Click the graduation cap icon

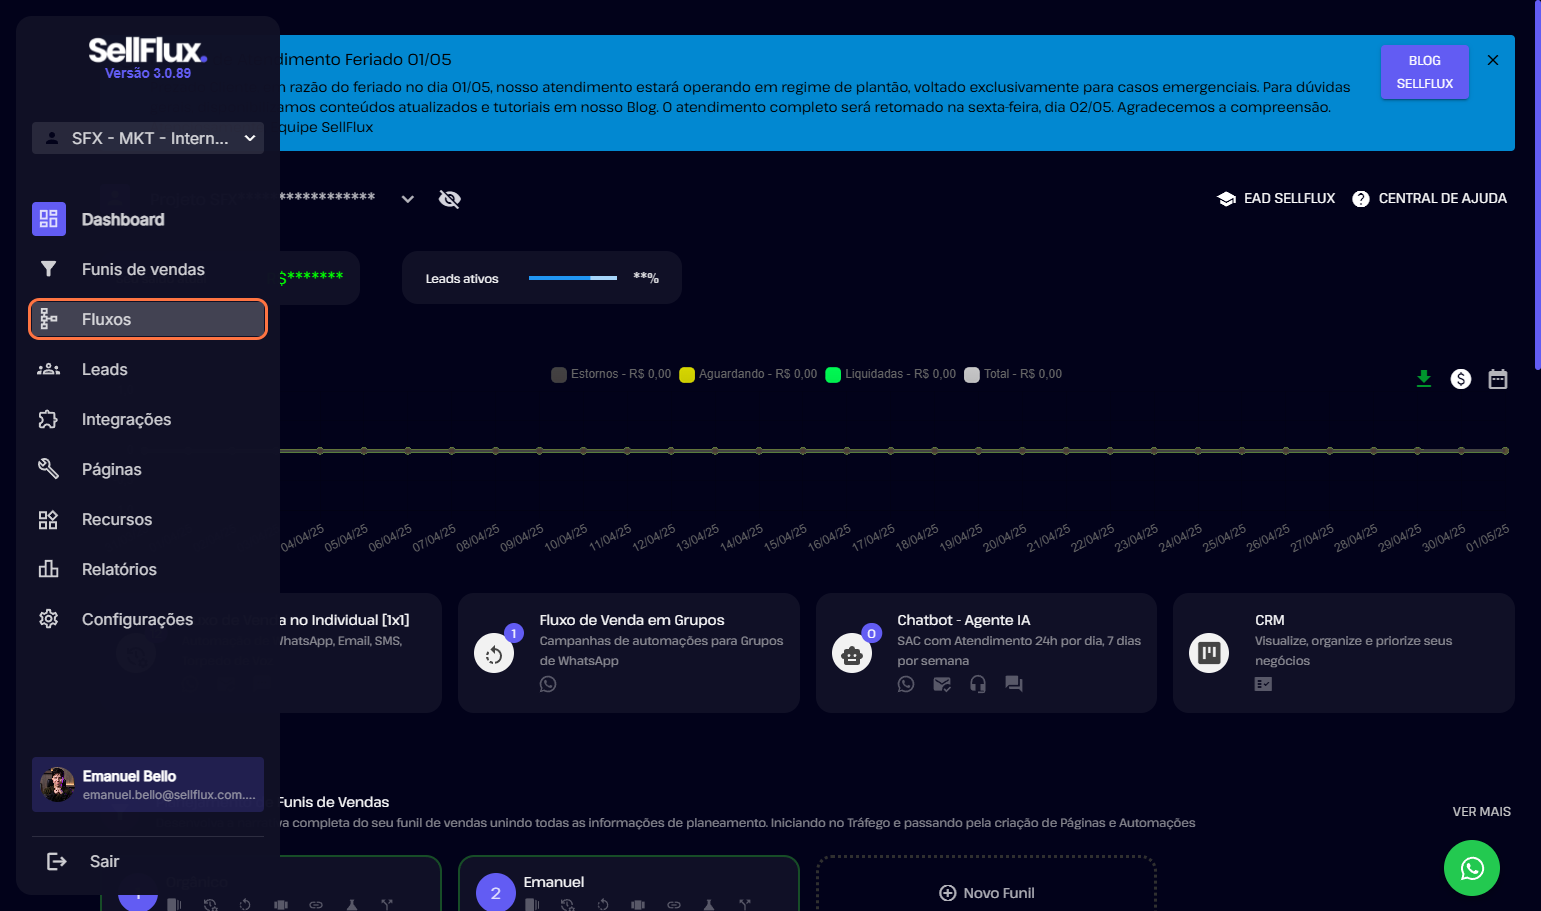[x=1227, y=198]
